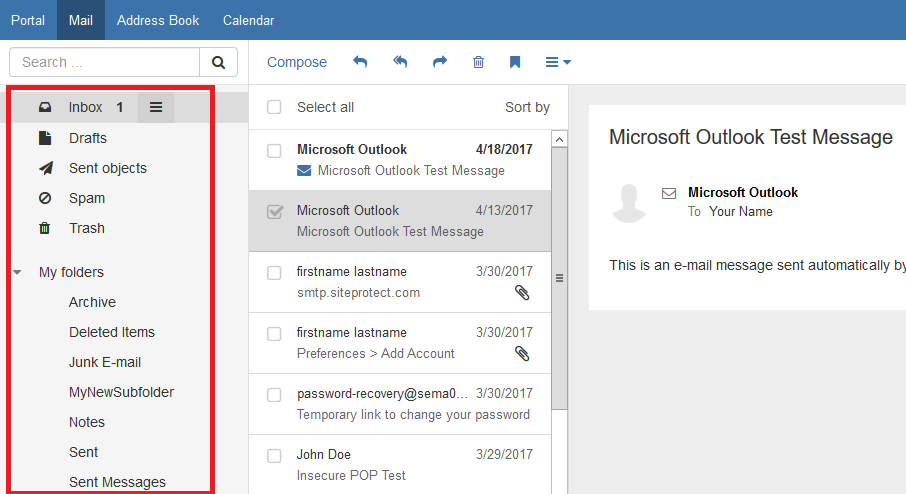Click the Spam prohibited-sign icon
The height and width of the screenshot is (494, 906).
45,198
